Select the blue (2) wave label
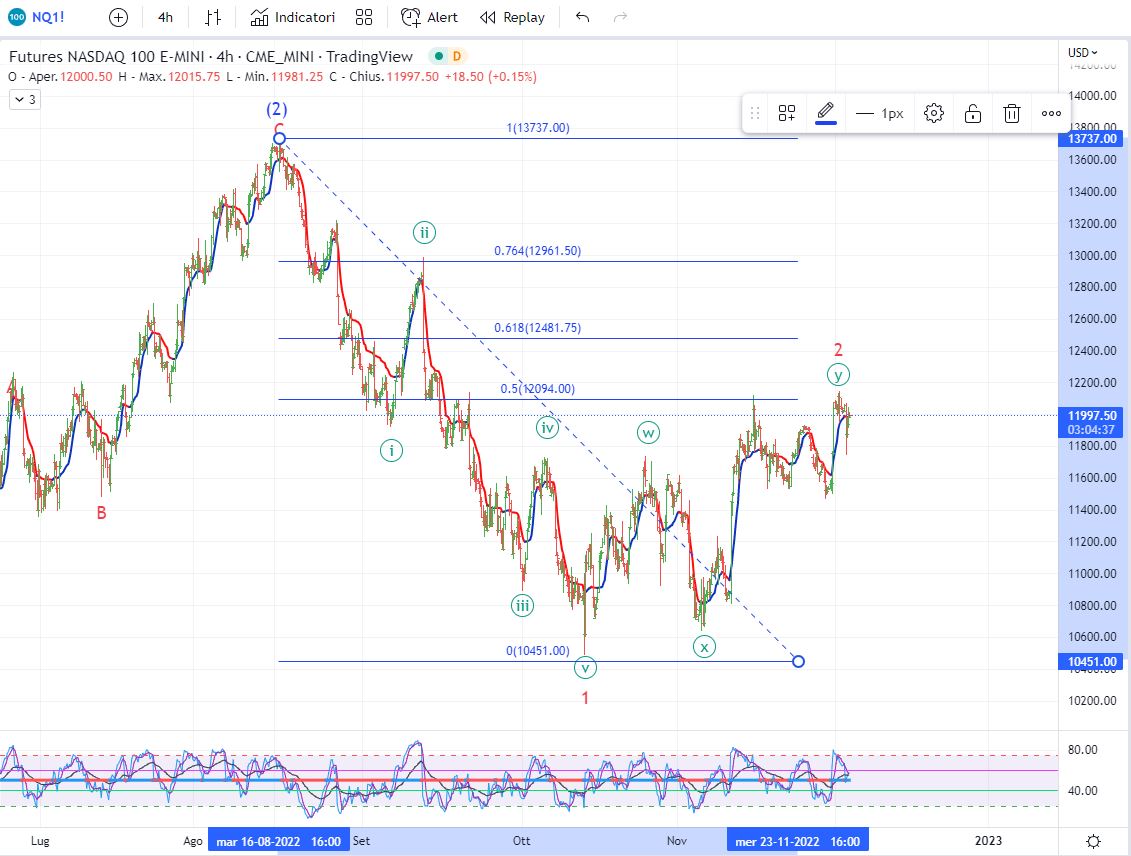Viewport: 1131px width, 856px height. 277,110
